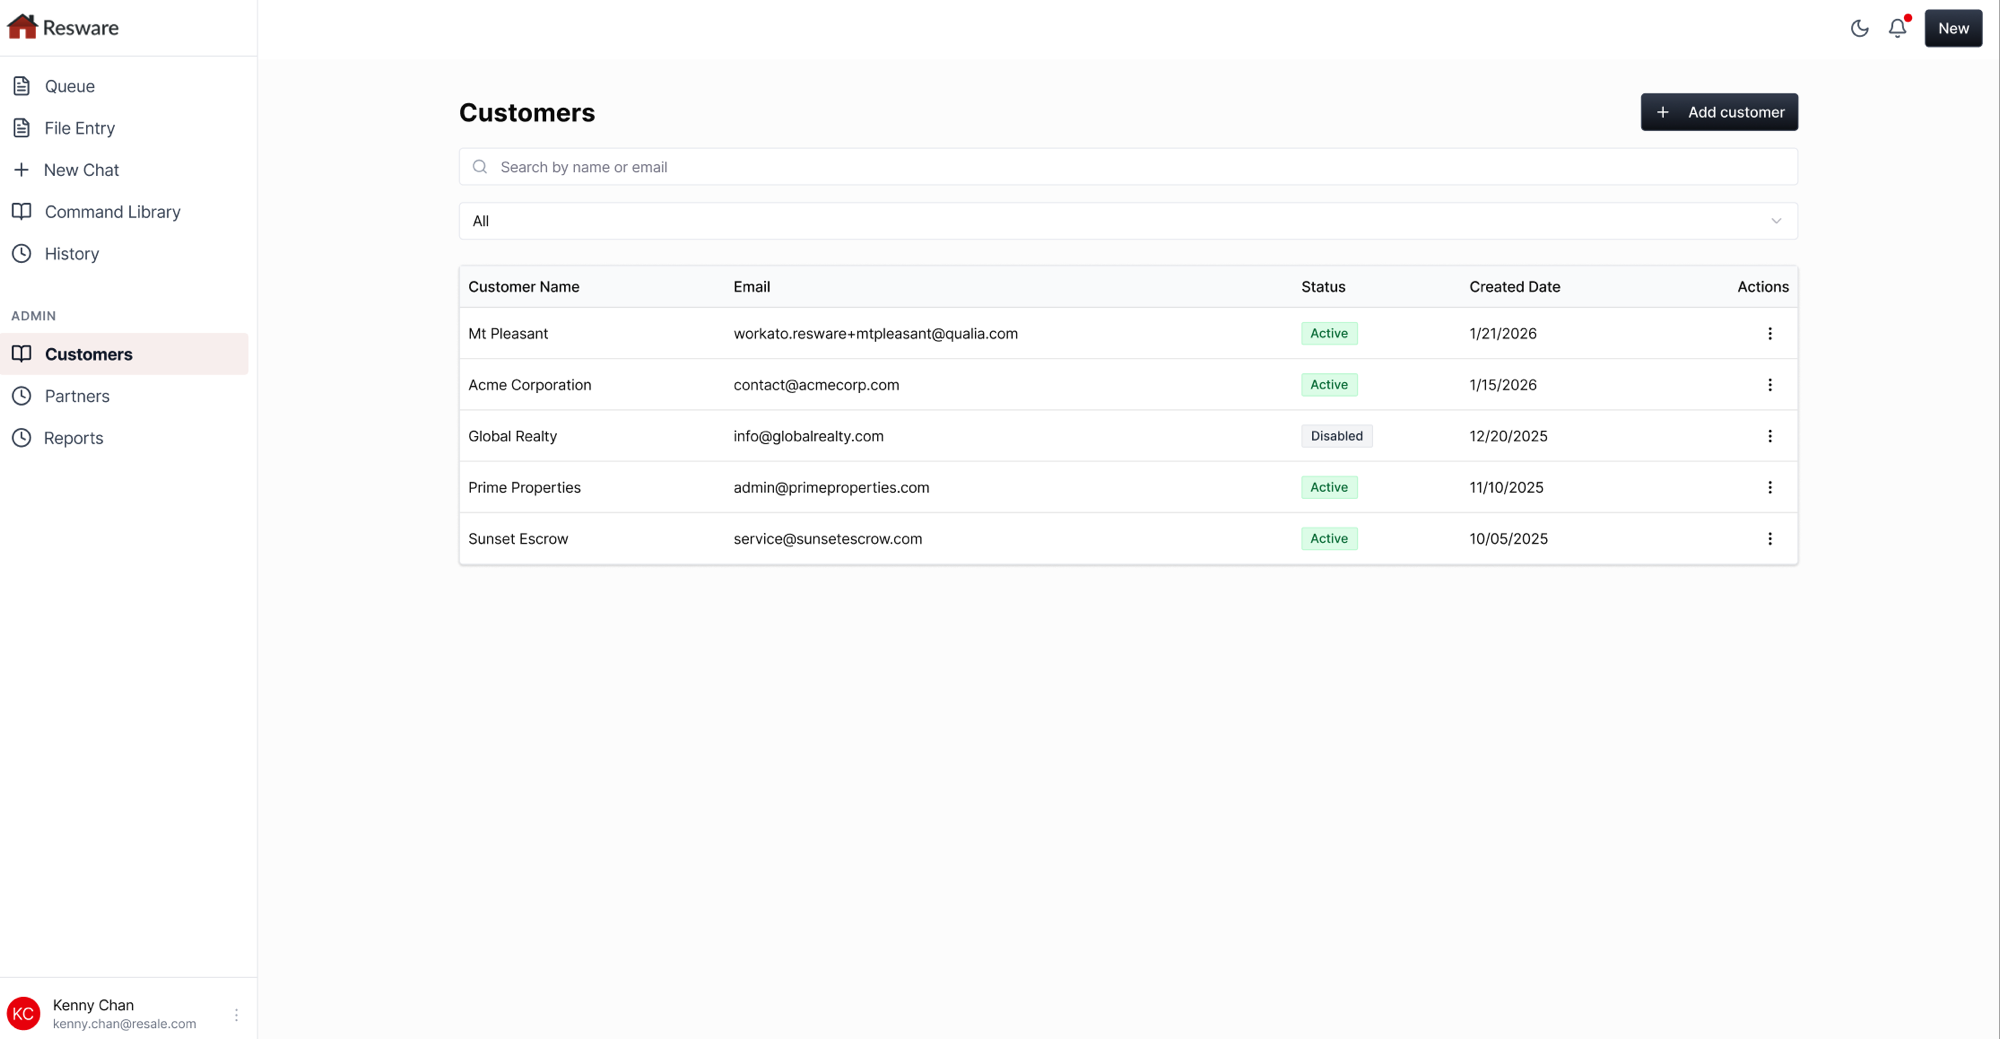This screenshot has height=1039, width=2000.
Task: Click email contact@acmecorp.com
Action: (x=816, y=385)
